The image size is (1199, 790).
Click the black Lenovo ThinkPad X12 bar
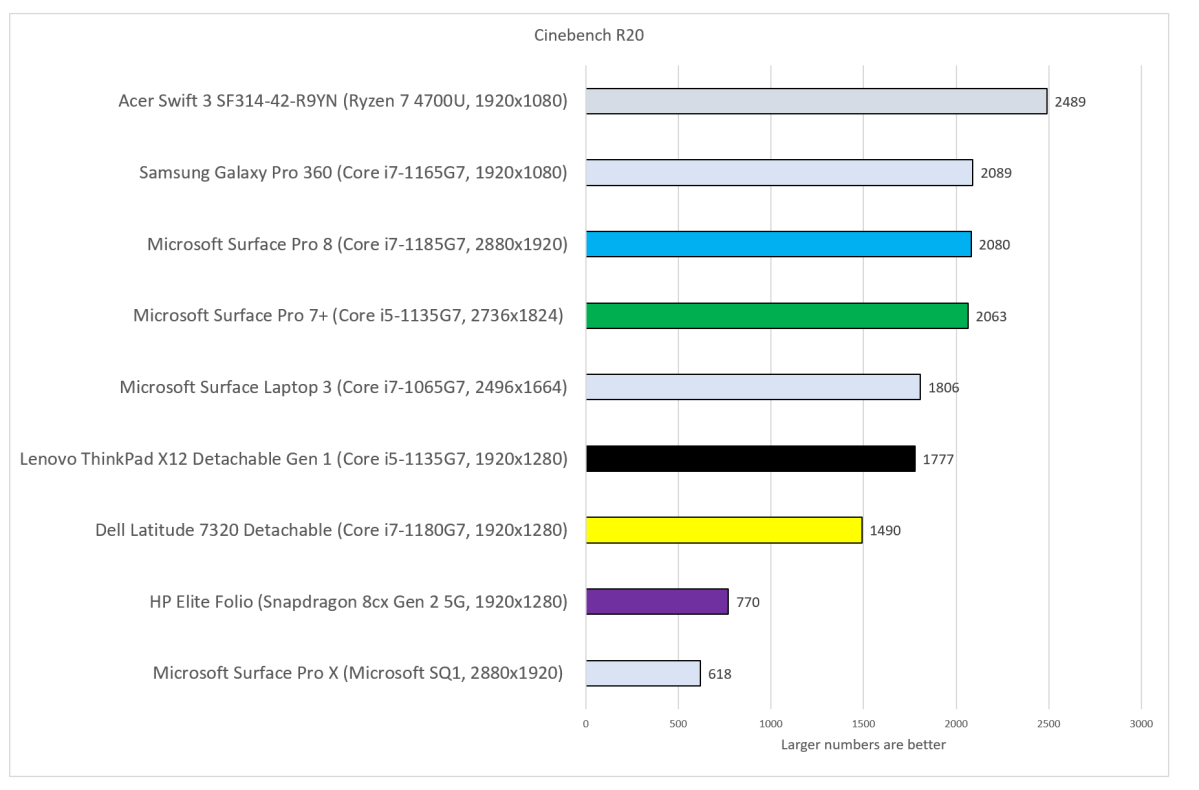750,459
